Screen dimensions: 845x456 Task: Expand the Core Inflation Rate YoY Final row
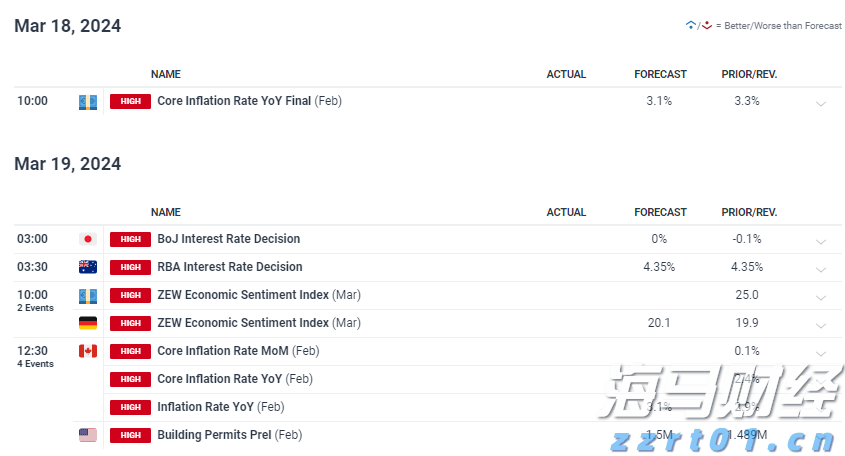[821, 103]
